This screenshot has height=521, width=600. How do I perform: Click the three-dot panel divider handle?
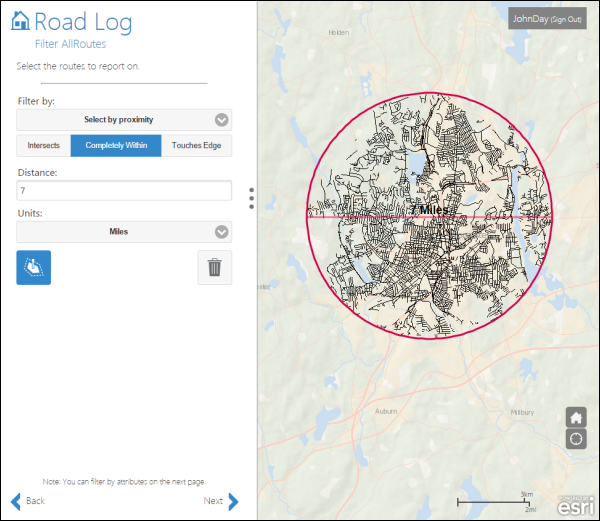(x=251, y=199)
